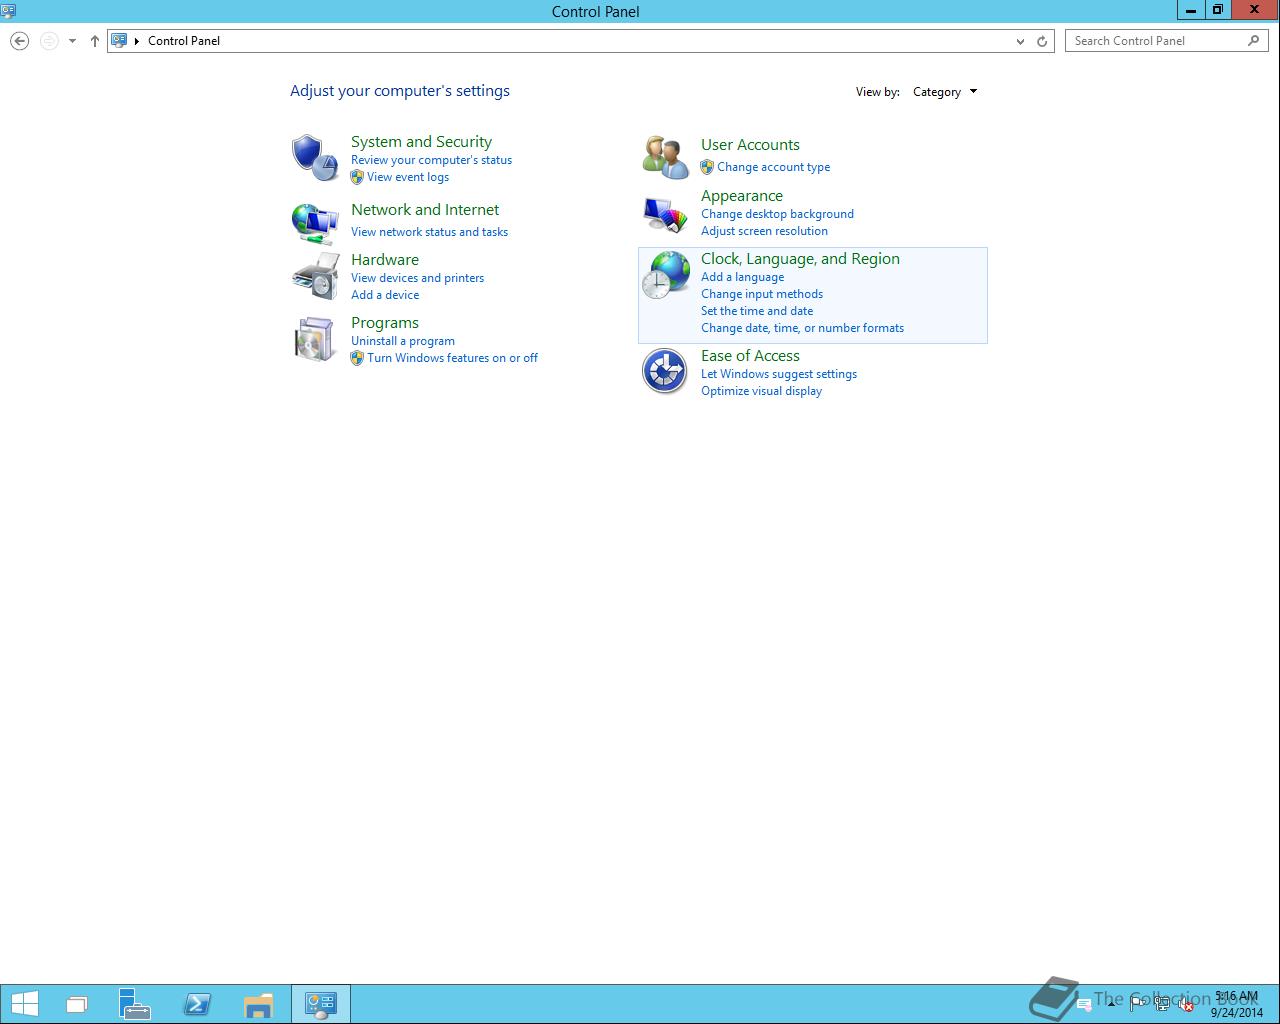Open System and Security category
Screen dimensions: 1280x1024
(x=421, y=142)
